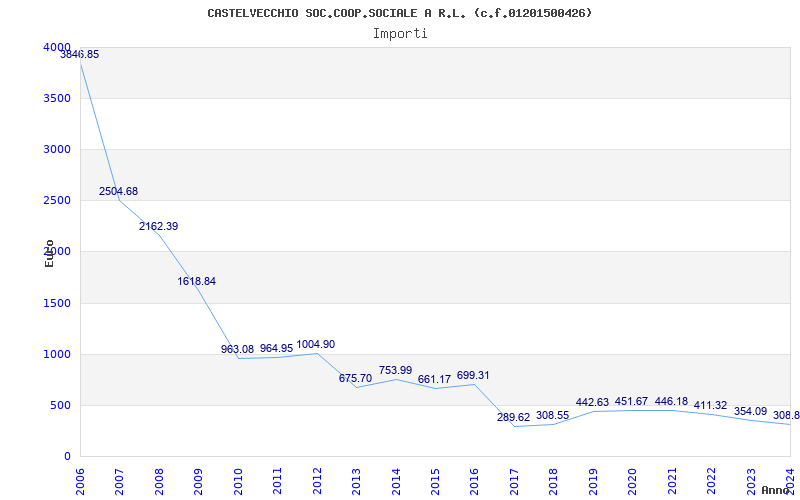The image size is (800, 500).
Task: Select the 451.67 data label
Action: 631,401
